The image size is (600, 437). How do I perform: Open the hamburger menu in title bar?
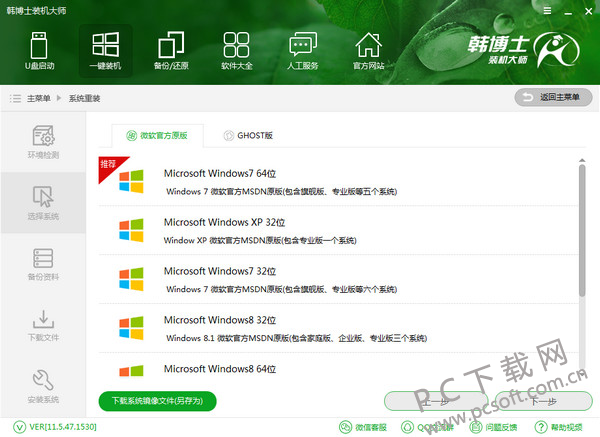(x=547, y=11)
